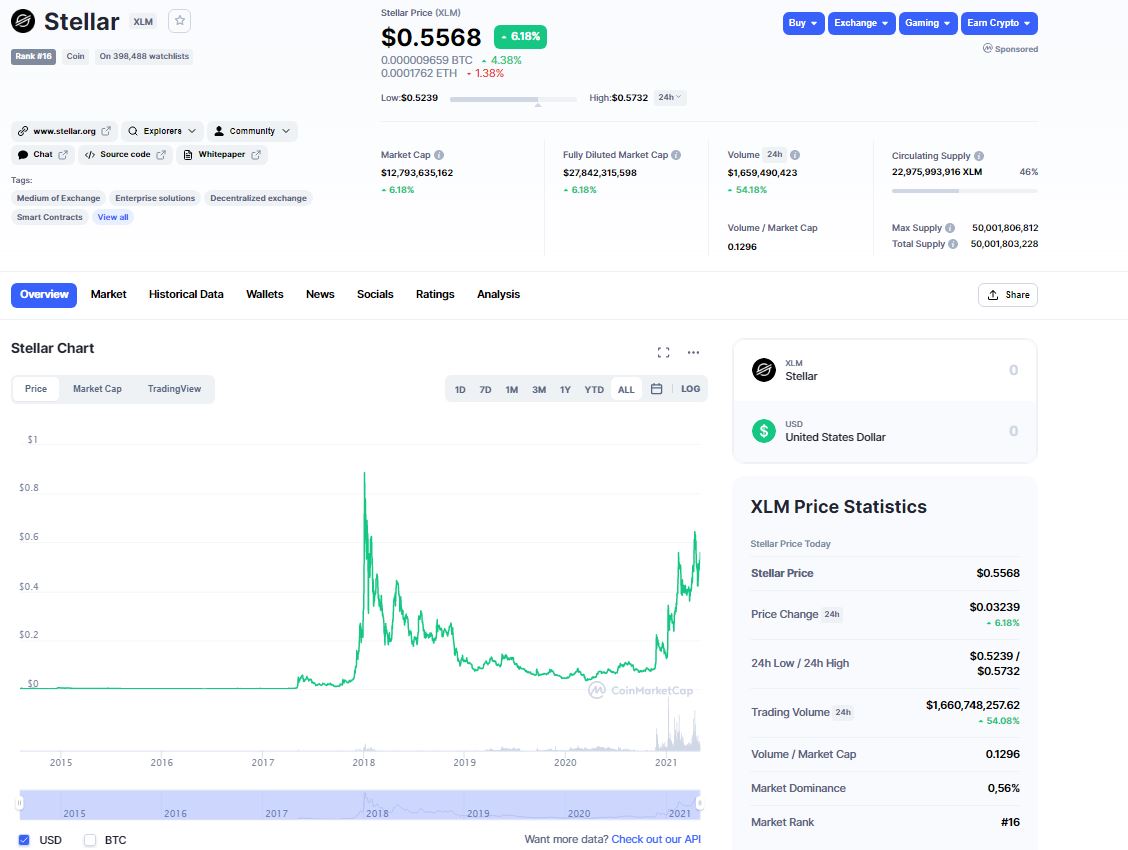Click the XLM icon in the converter

click(x=763, y=370)
